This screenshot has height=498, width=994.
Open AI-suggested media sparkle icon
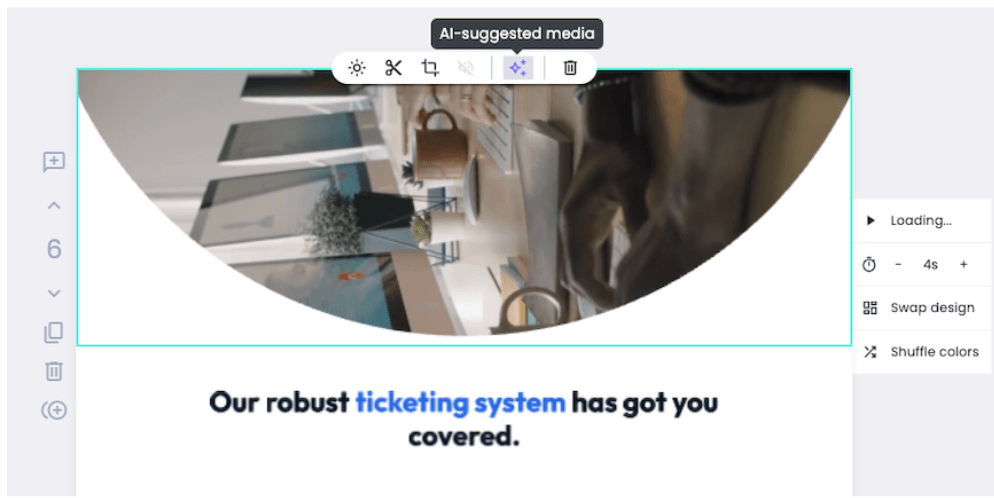(x=518, y=68)
